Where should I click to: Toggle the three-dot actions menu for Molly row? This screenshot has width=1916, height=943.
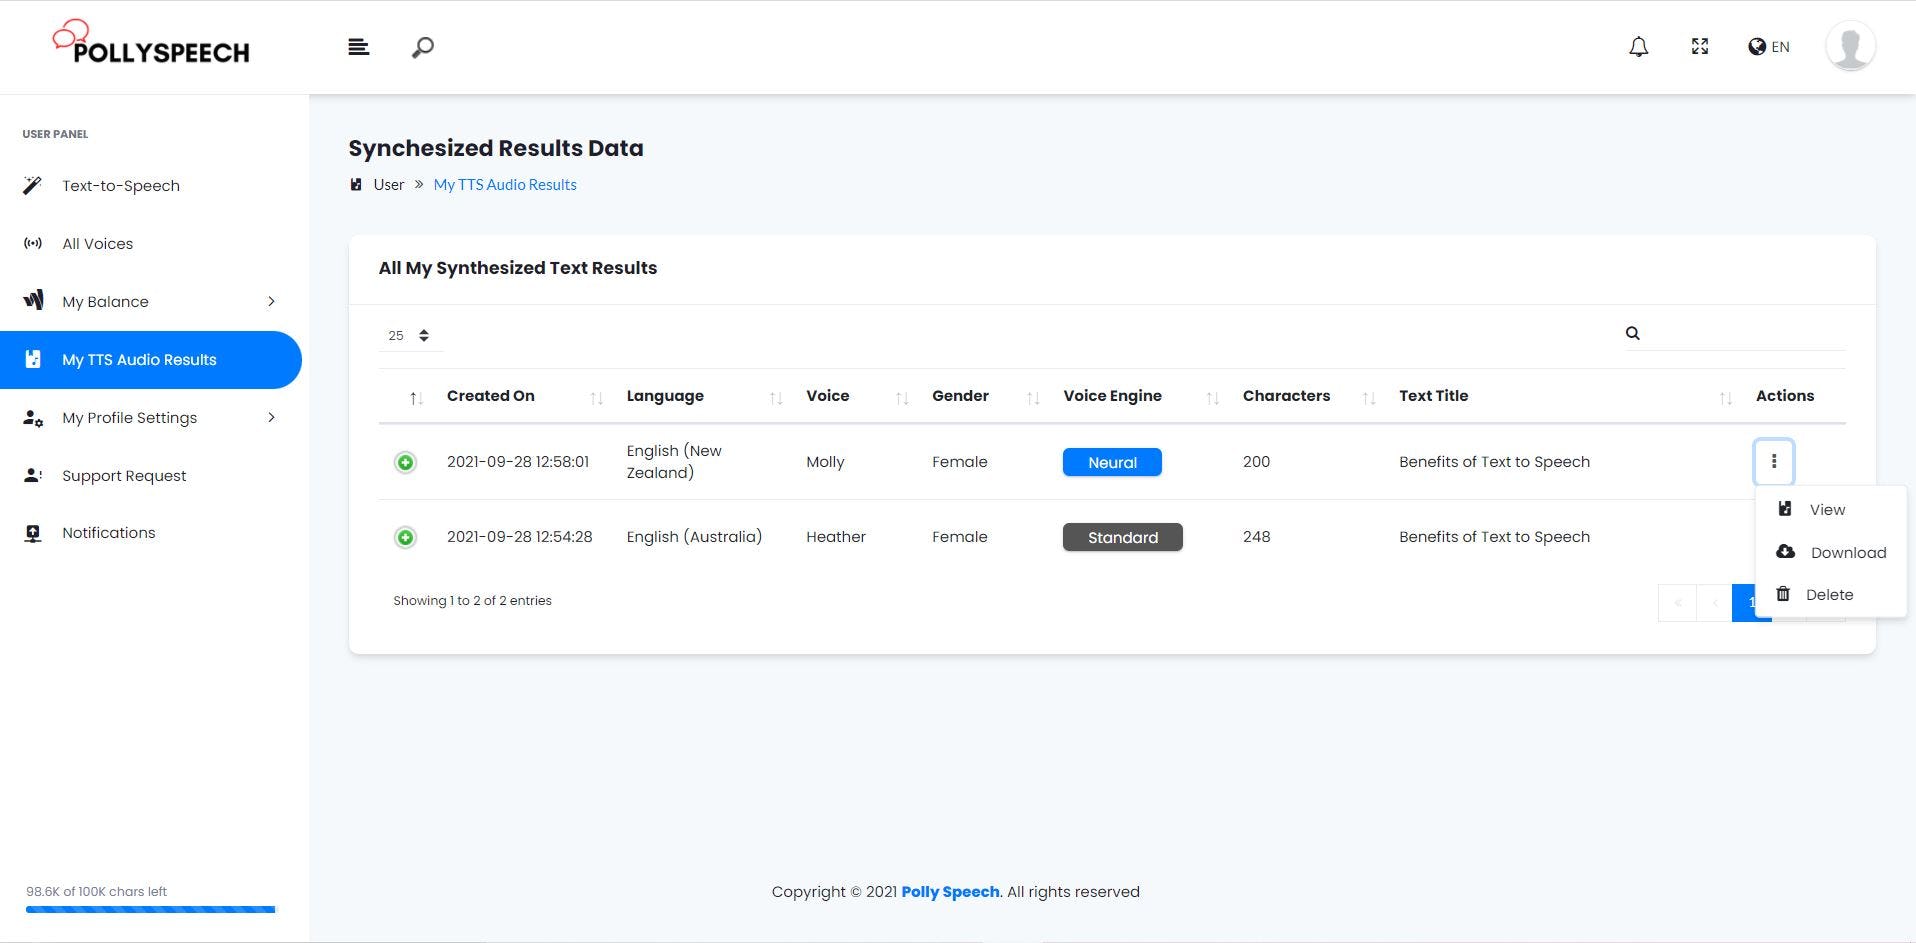[1773, 461]
